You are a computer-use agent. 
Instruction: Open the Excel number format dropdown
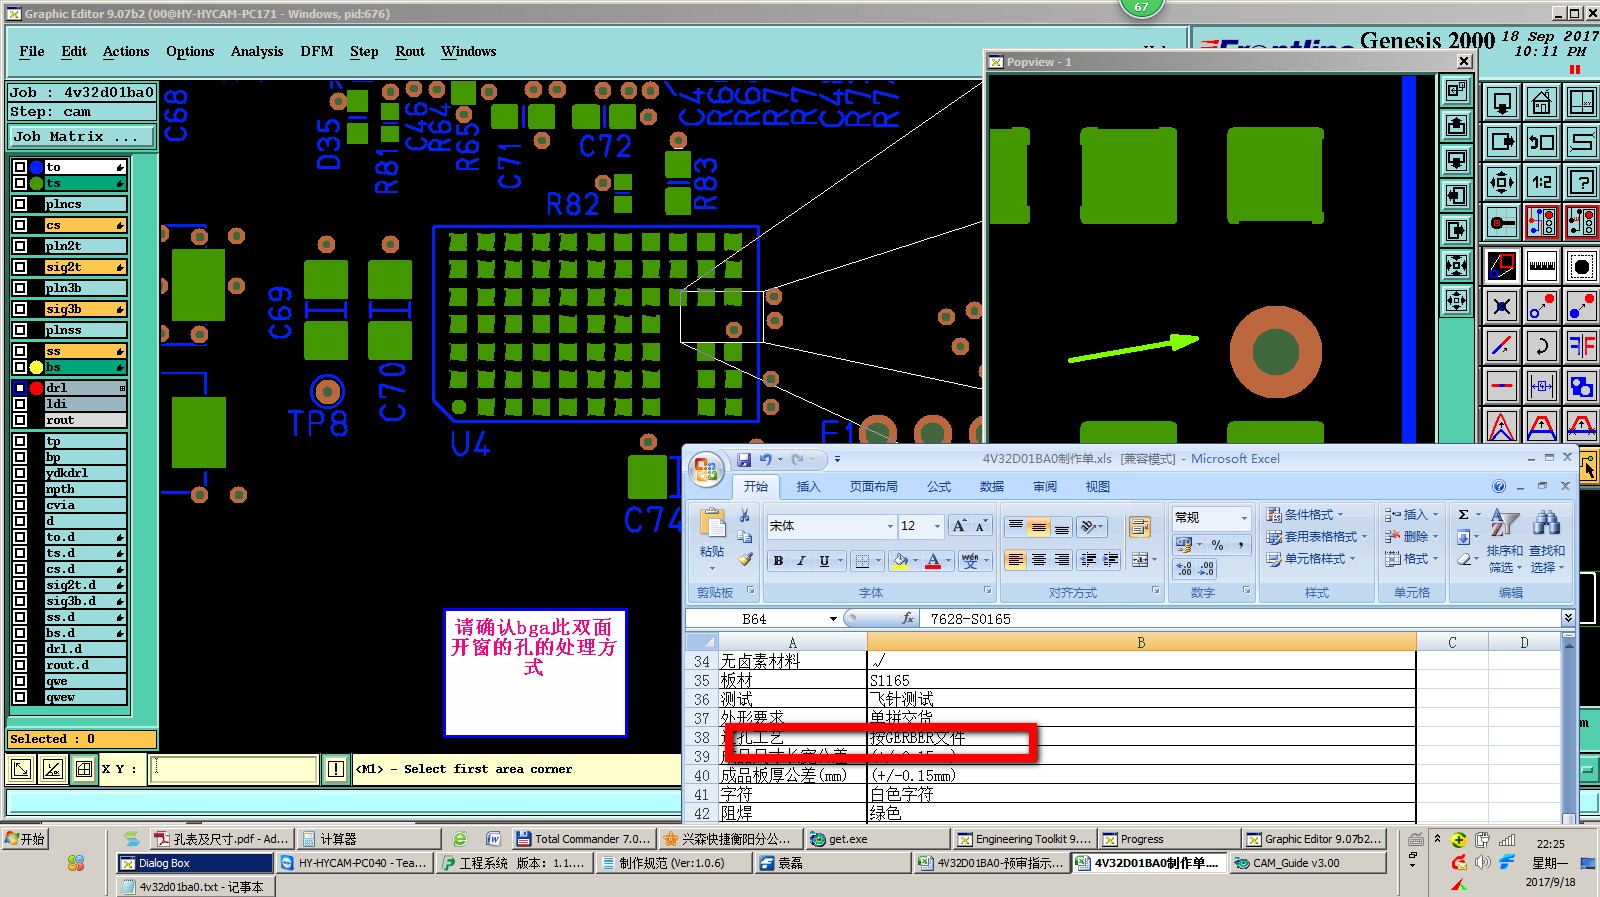(1244, 518)
